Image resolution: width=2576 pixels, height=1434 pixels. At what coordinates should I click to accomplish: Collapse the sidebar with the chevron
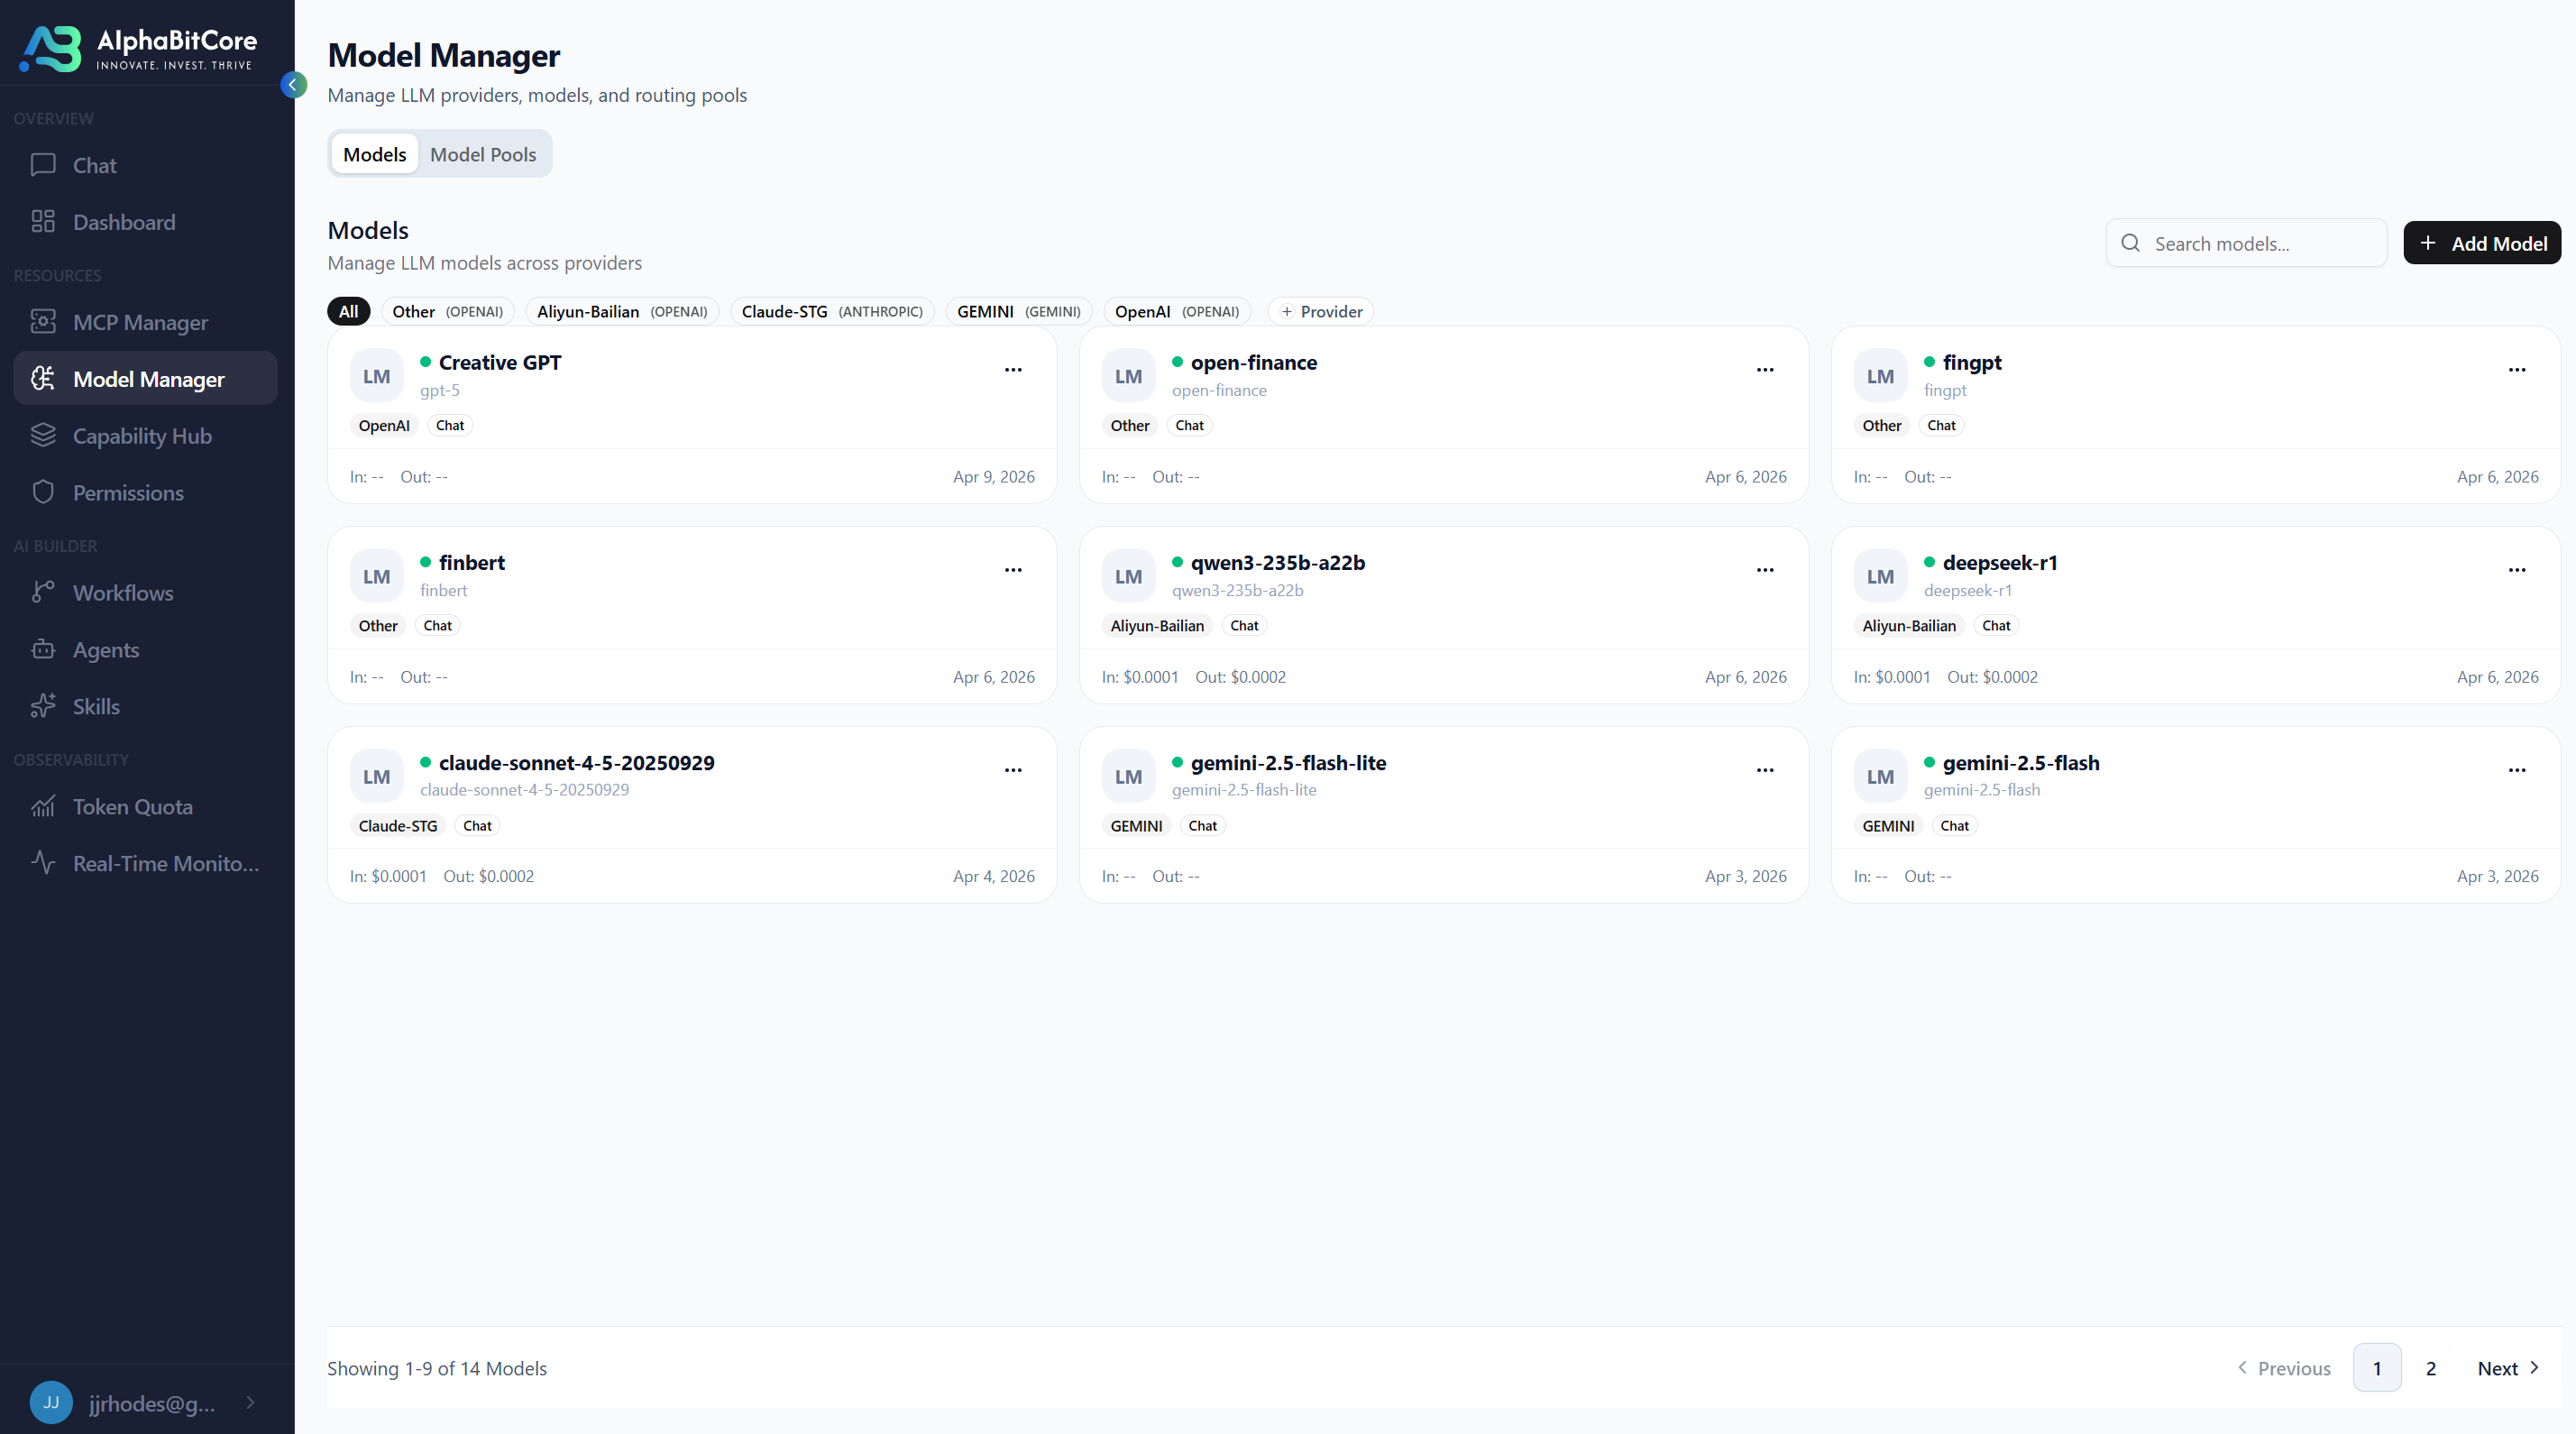coord(294,85)
